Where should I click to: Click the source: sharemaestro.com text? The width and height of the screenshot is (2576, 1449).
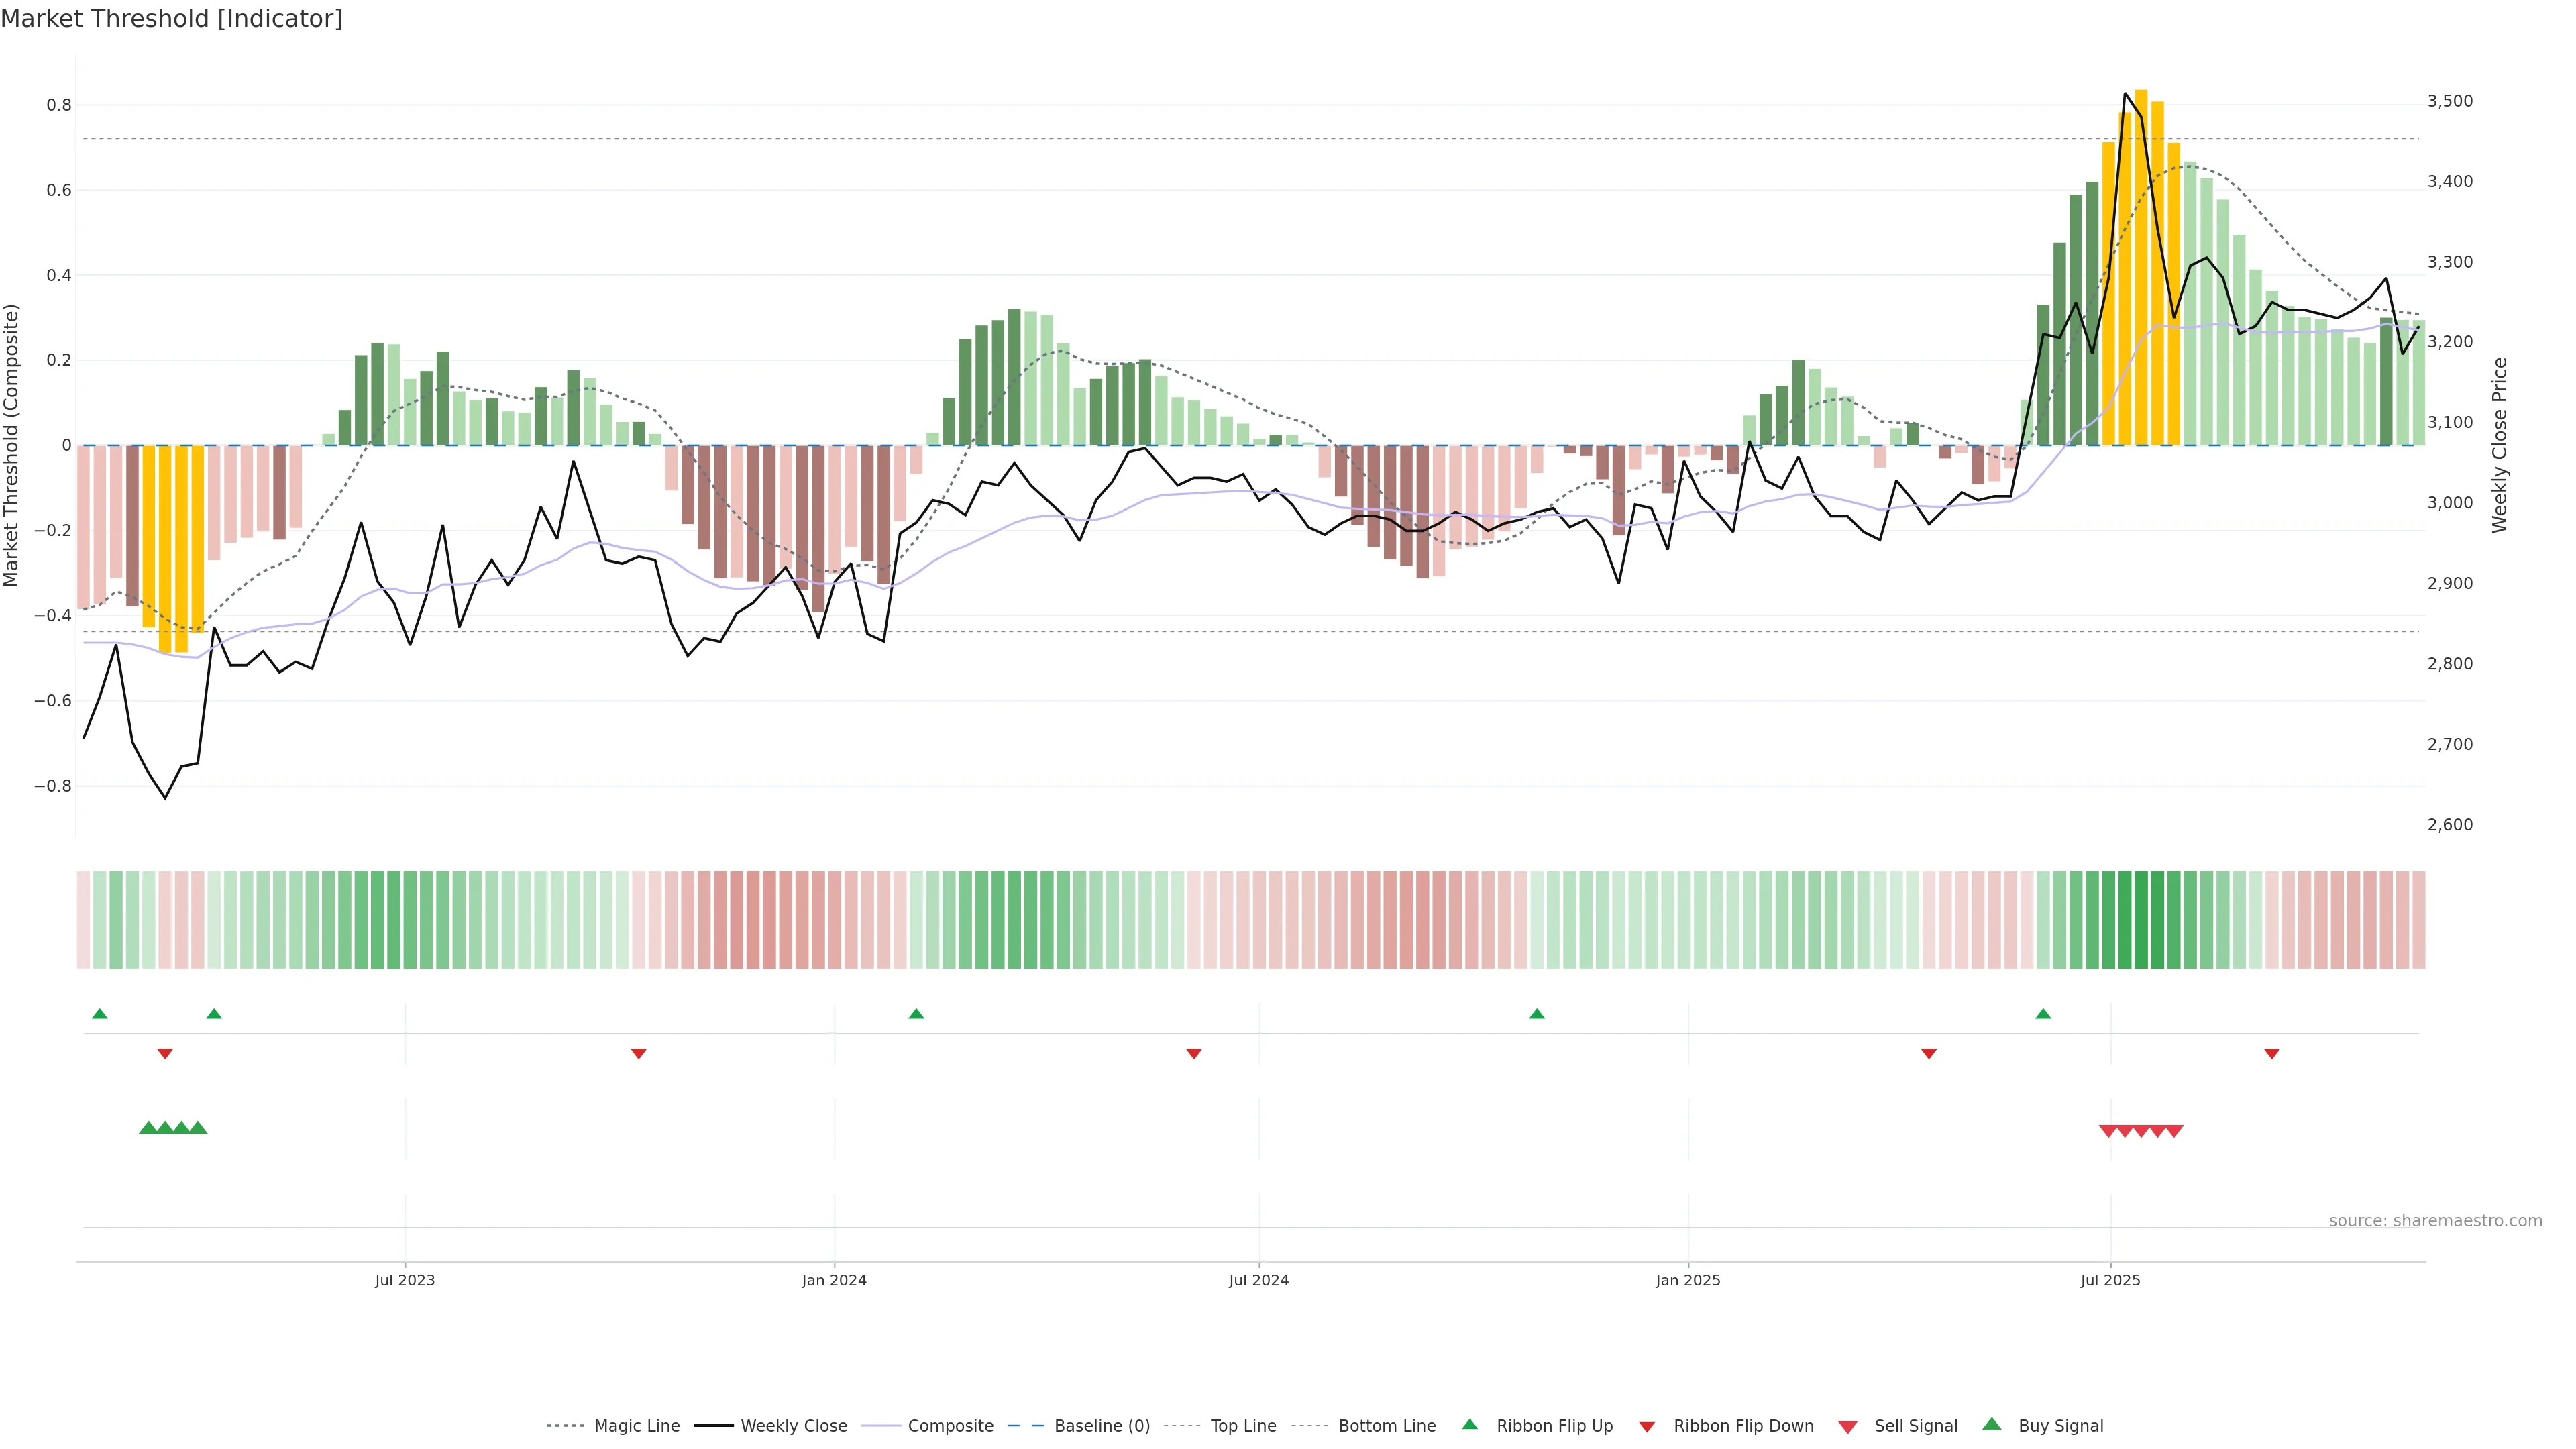click(x=2435, y=1220)
